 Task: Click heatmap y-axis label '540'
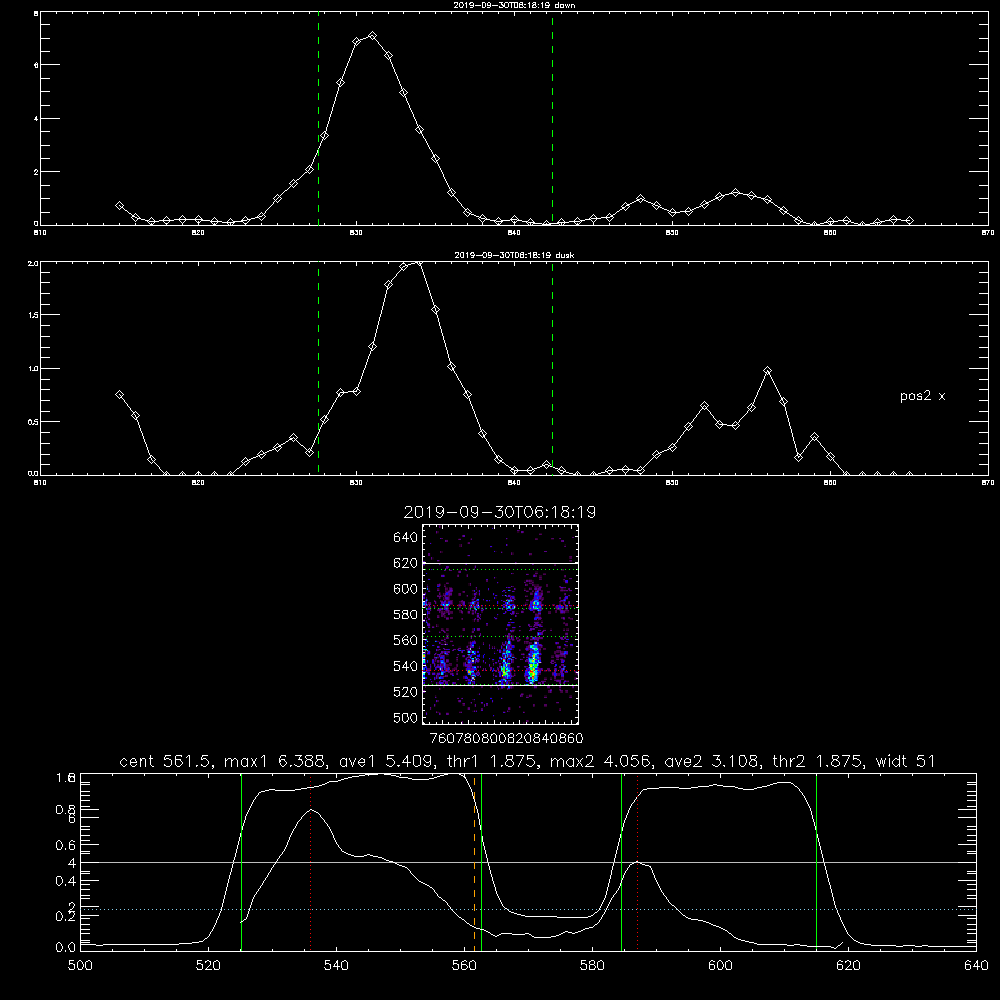[406, 666]
